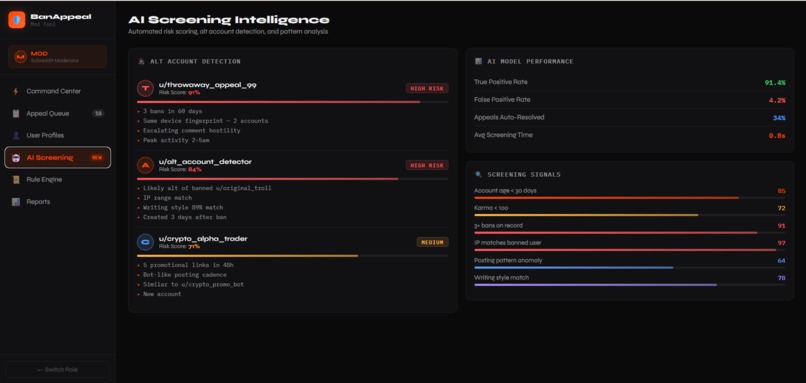The height and width of the screenshot is (383, 806).
Task: Click the Alt Account Detection header icon
Action: (141, 62)
